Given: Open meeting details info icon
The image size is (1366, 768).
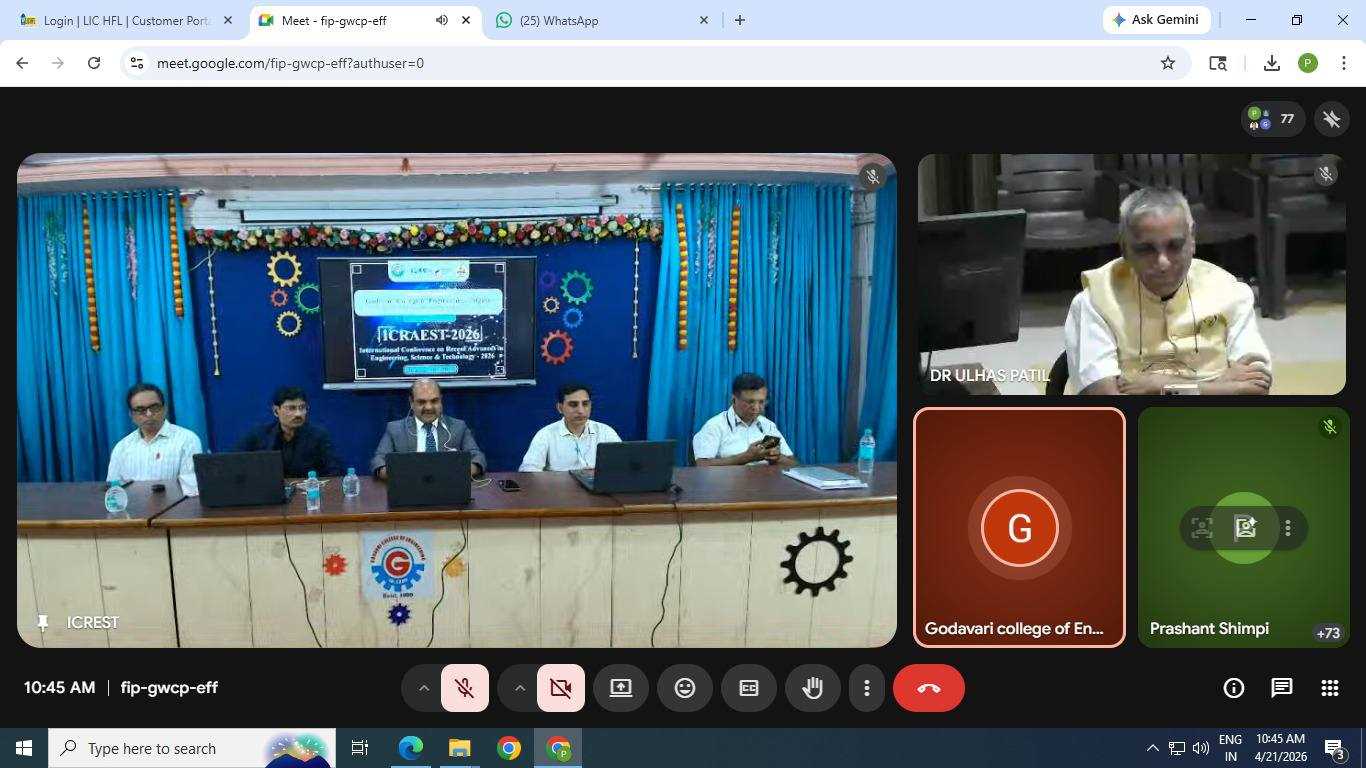Looking at the screenshot, I should [x=1233, y=688].
